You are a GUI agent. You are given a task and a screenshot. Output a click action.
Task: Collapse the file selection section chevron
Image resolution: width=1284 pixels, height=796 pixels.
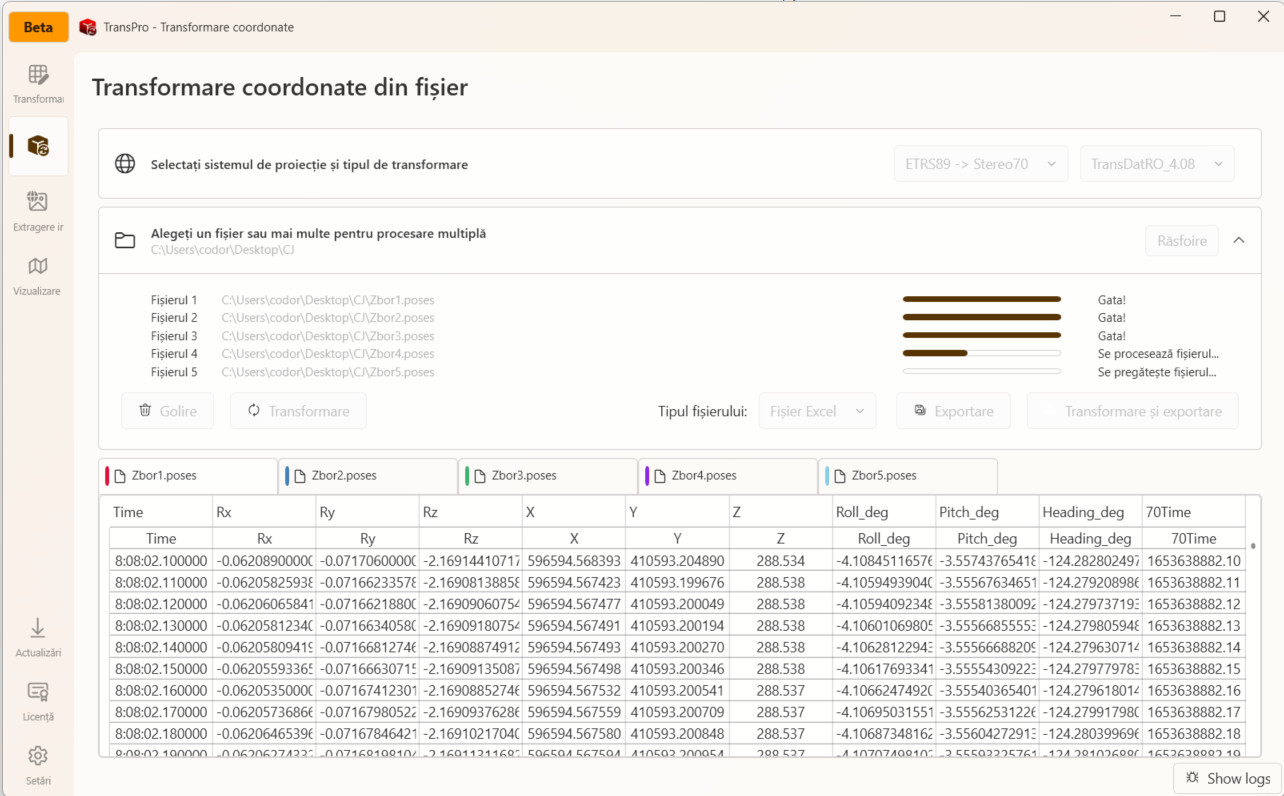coord(1239,240)
